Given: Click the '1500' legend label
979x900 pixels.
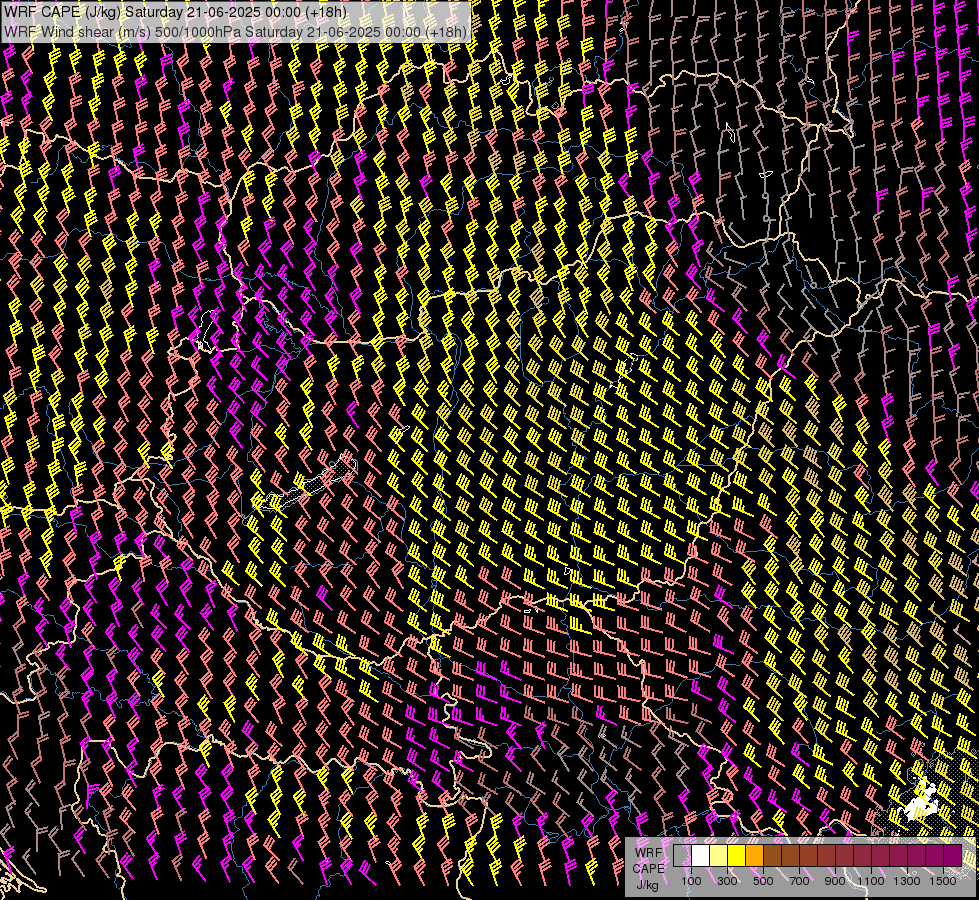Looking at the screenshot, I should point(943,881).
